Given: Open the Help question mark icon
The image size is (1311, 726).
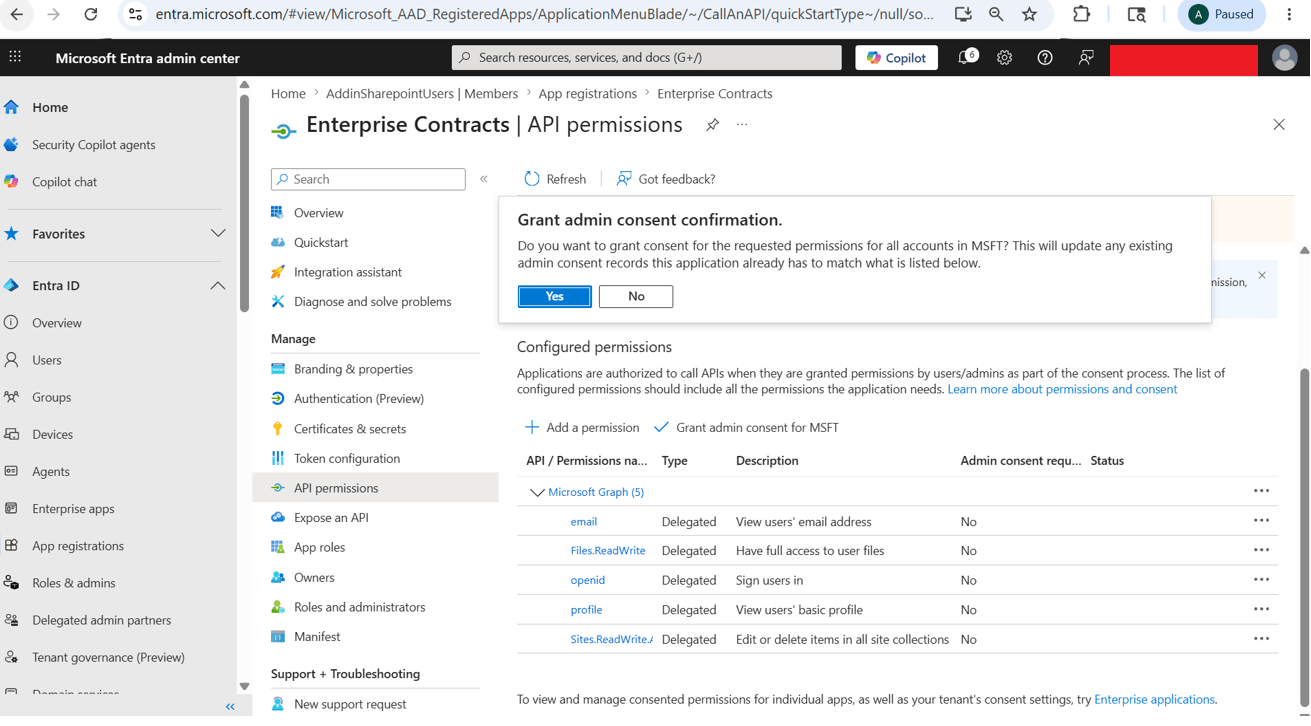Looking at the screenshot, I should pos(1044,58).
